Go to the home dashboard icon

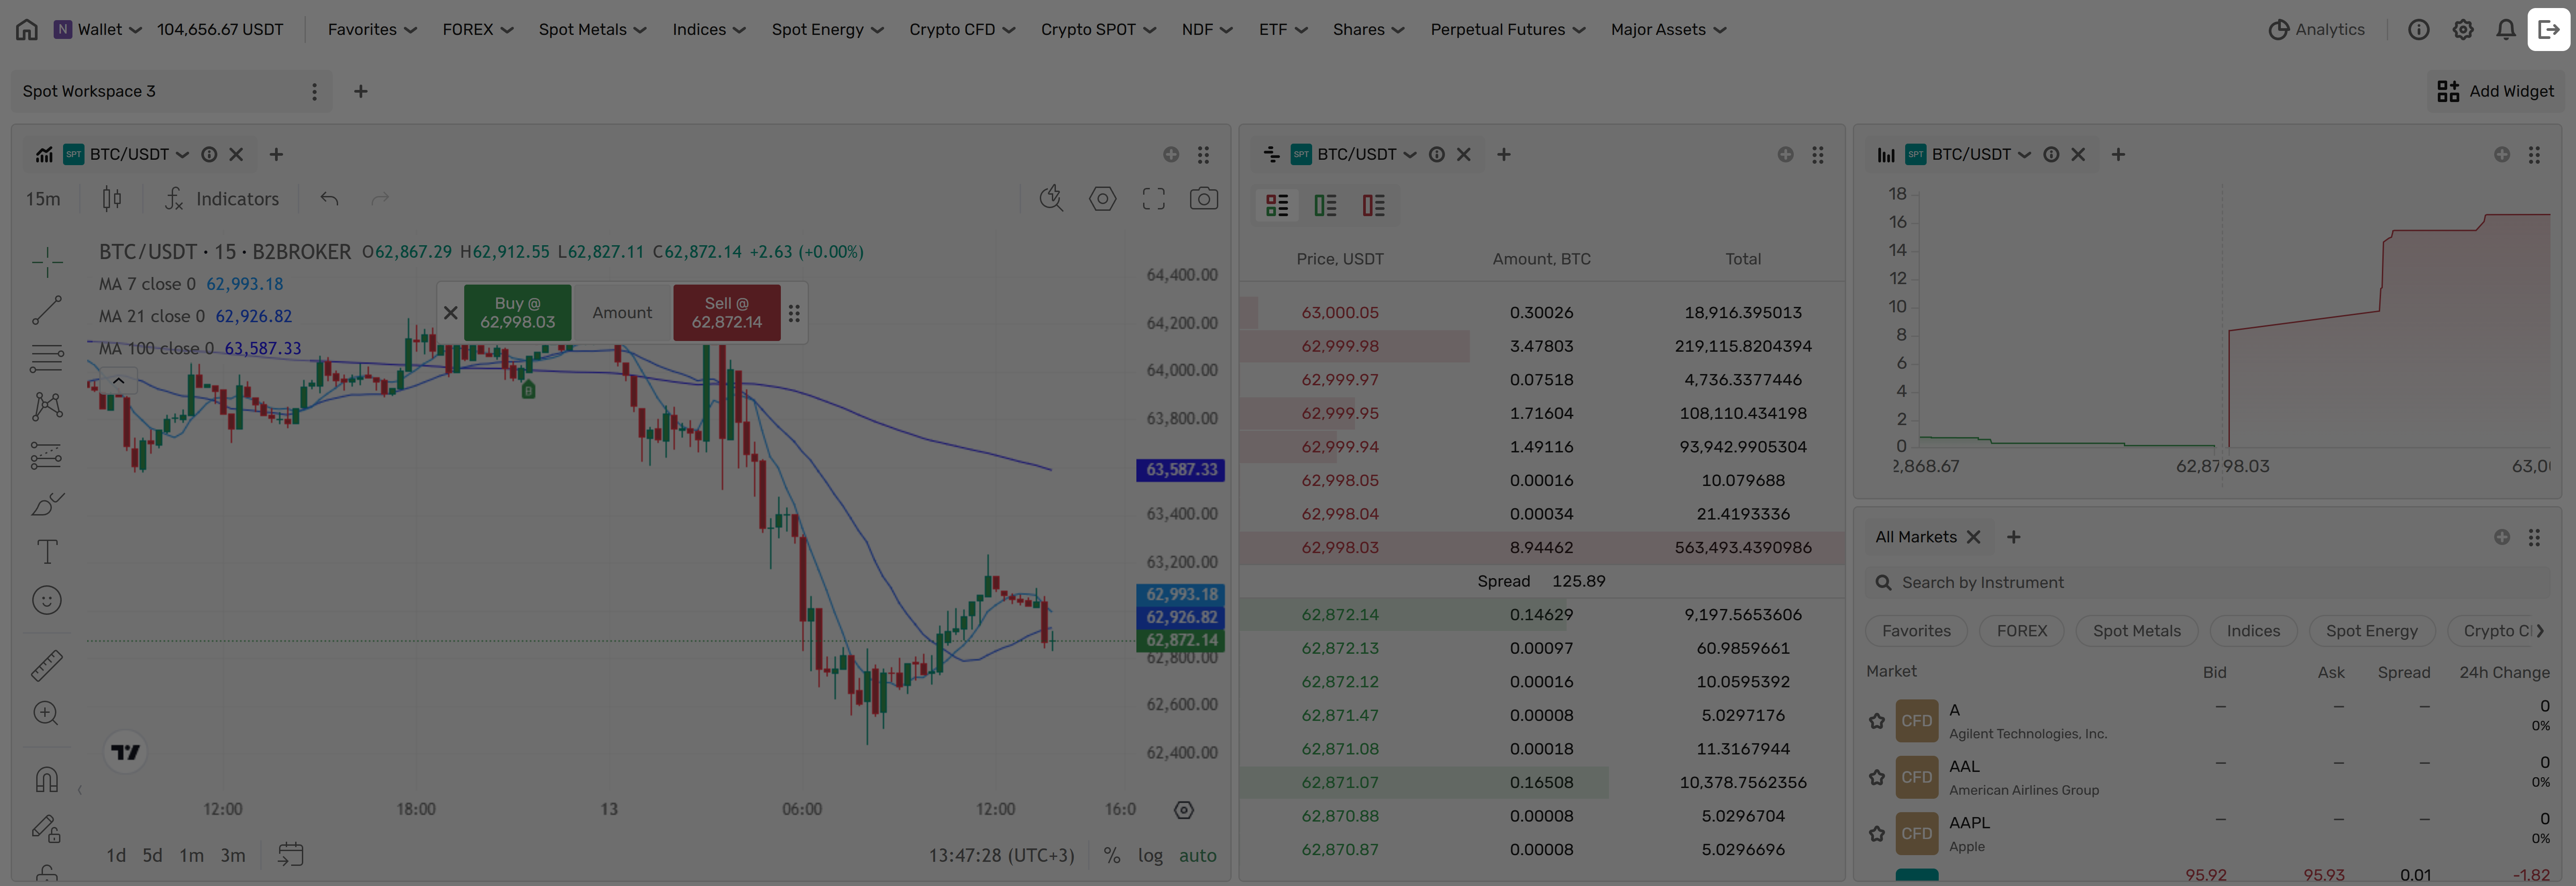pos(27,30)
